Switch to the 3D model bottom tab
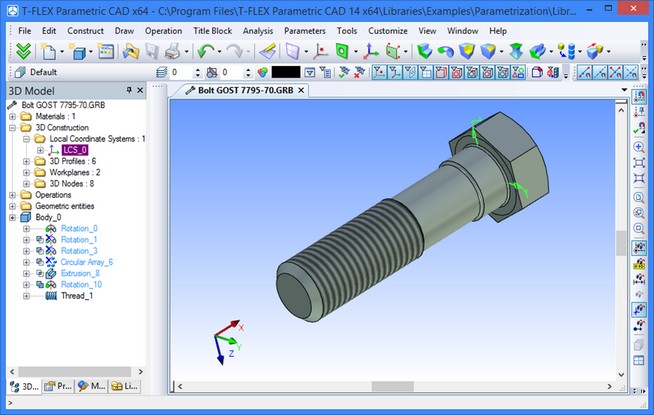 (x=24, y=387)
